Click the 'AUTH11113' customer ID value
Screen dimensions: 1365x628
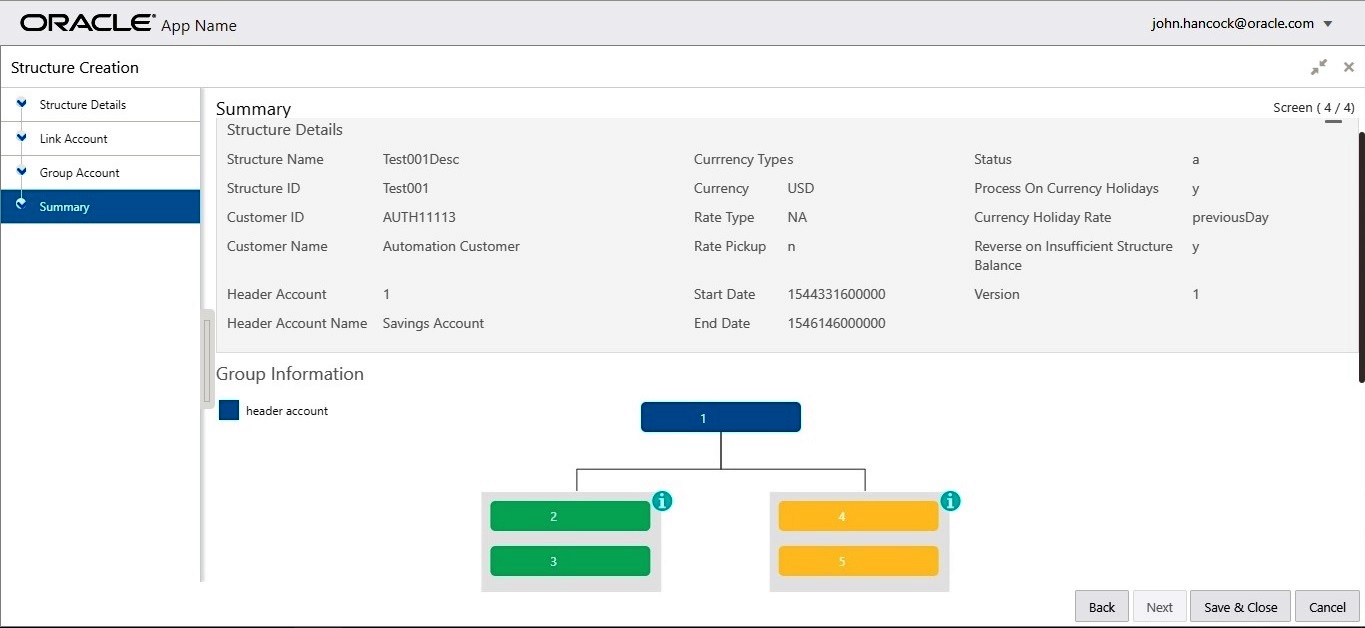point(419,217)
